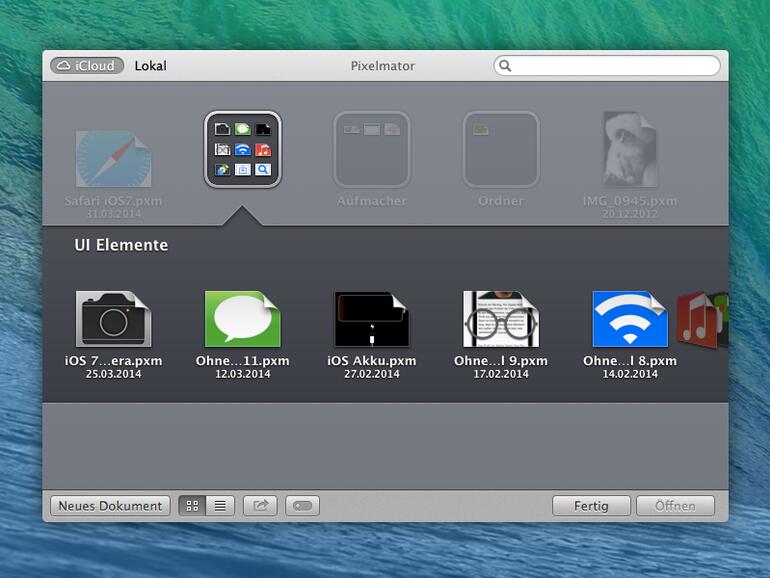770x578 pixels.
Task: Select the blue Wi-Fi icon file
Action: 629,320
